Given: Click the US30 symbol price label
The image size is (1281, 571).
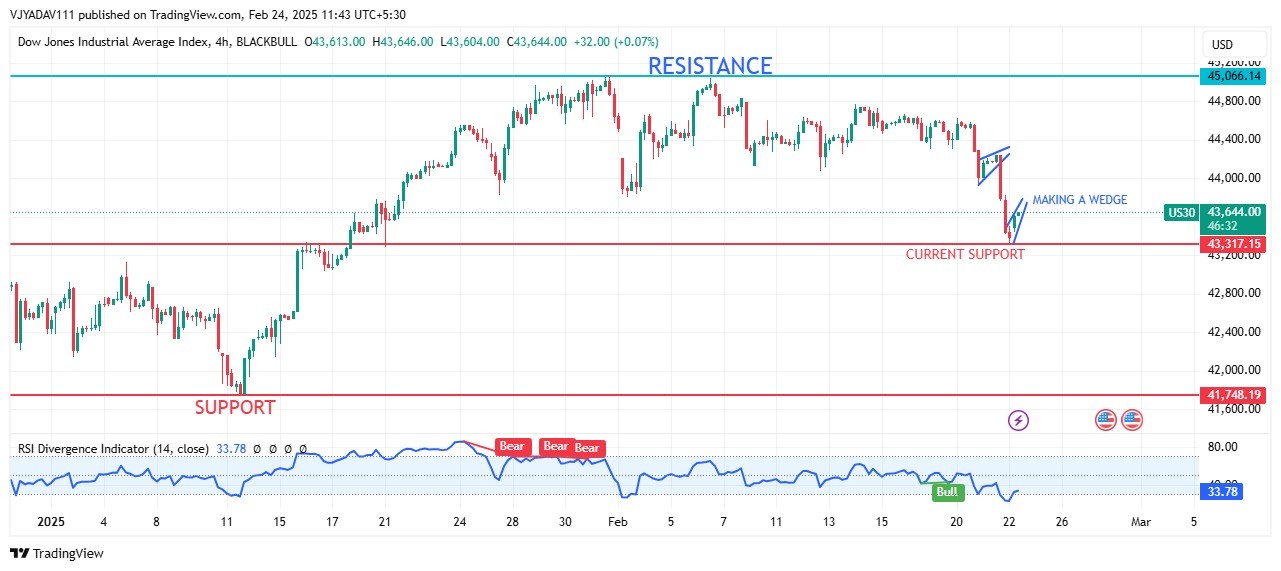Looking at the screenshot, I should [x=1181, y=212].
